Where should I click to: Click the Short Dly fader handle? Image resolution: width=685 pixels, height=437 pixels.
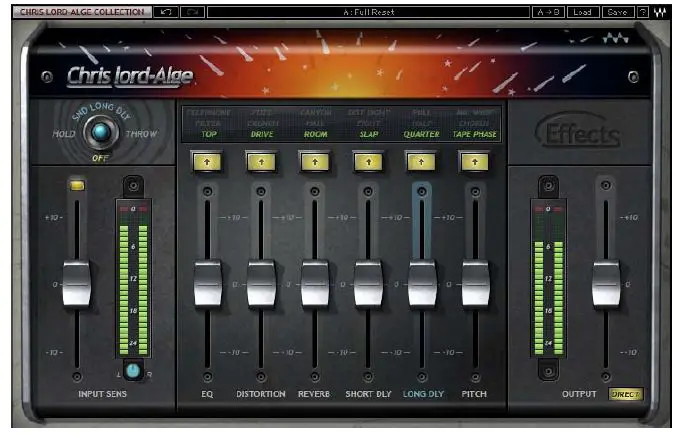pyautogui.click(x=368, y=283)
